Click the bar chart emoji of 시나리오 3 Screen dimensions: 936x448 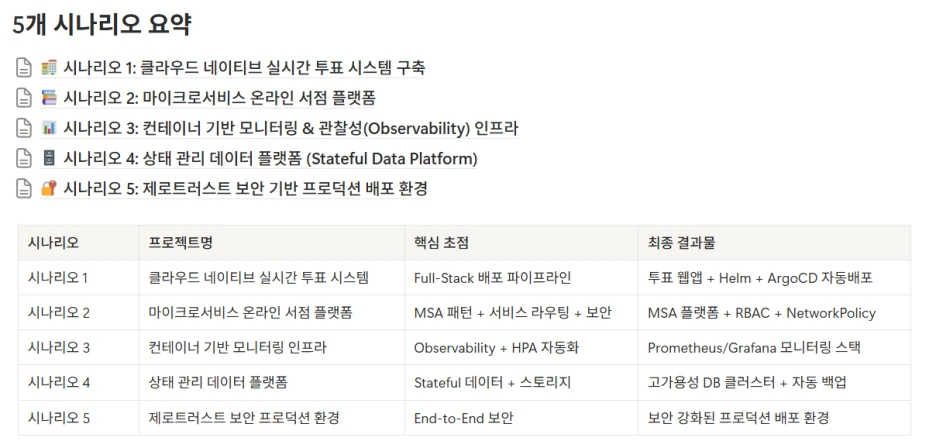(x=49, y=128)
